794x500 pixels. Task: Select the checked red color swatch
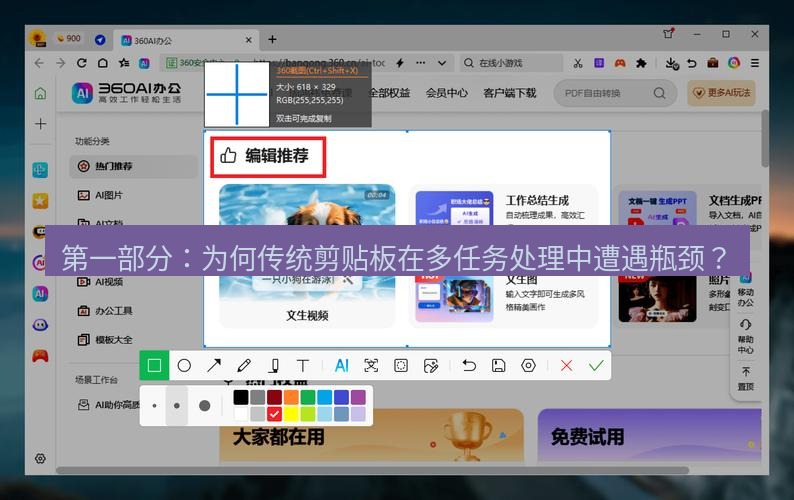pos(274,414)
